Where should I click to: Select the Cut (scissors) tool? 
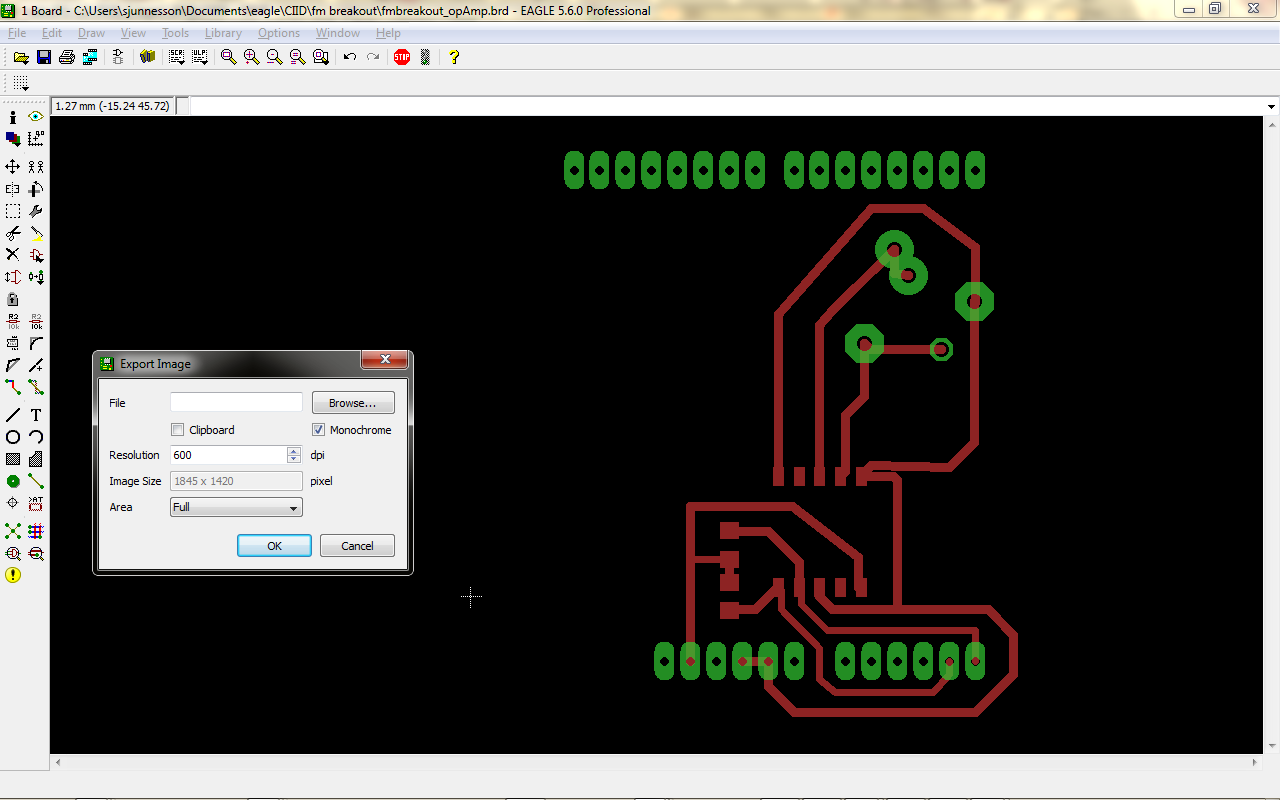[x=13, y=233]
